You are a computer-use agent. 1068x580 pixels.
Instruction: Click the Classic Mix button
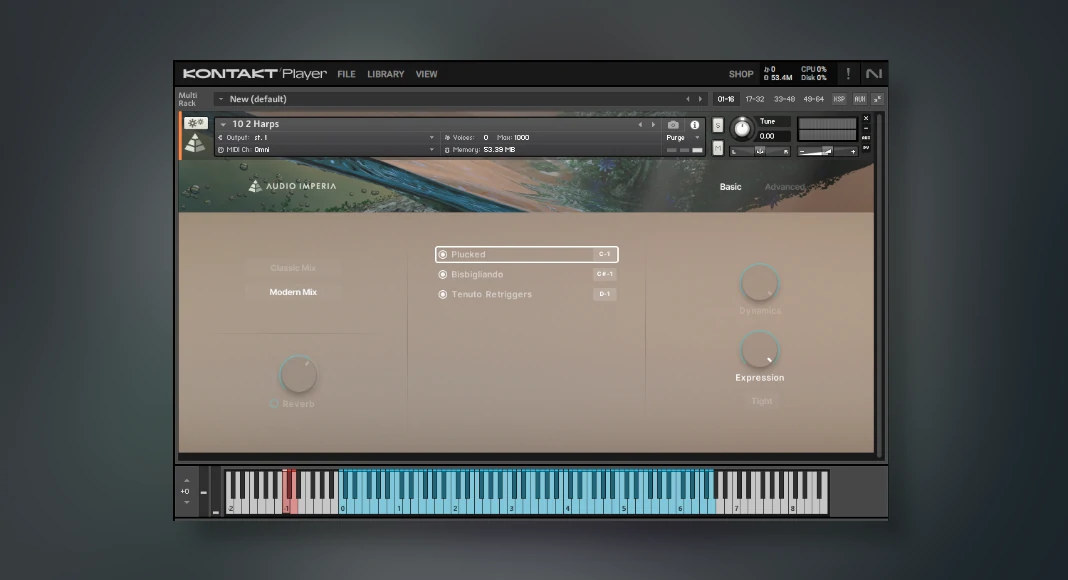click(293, 268)
